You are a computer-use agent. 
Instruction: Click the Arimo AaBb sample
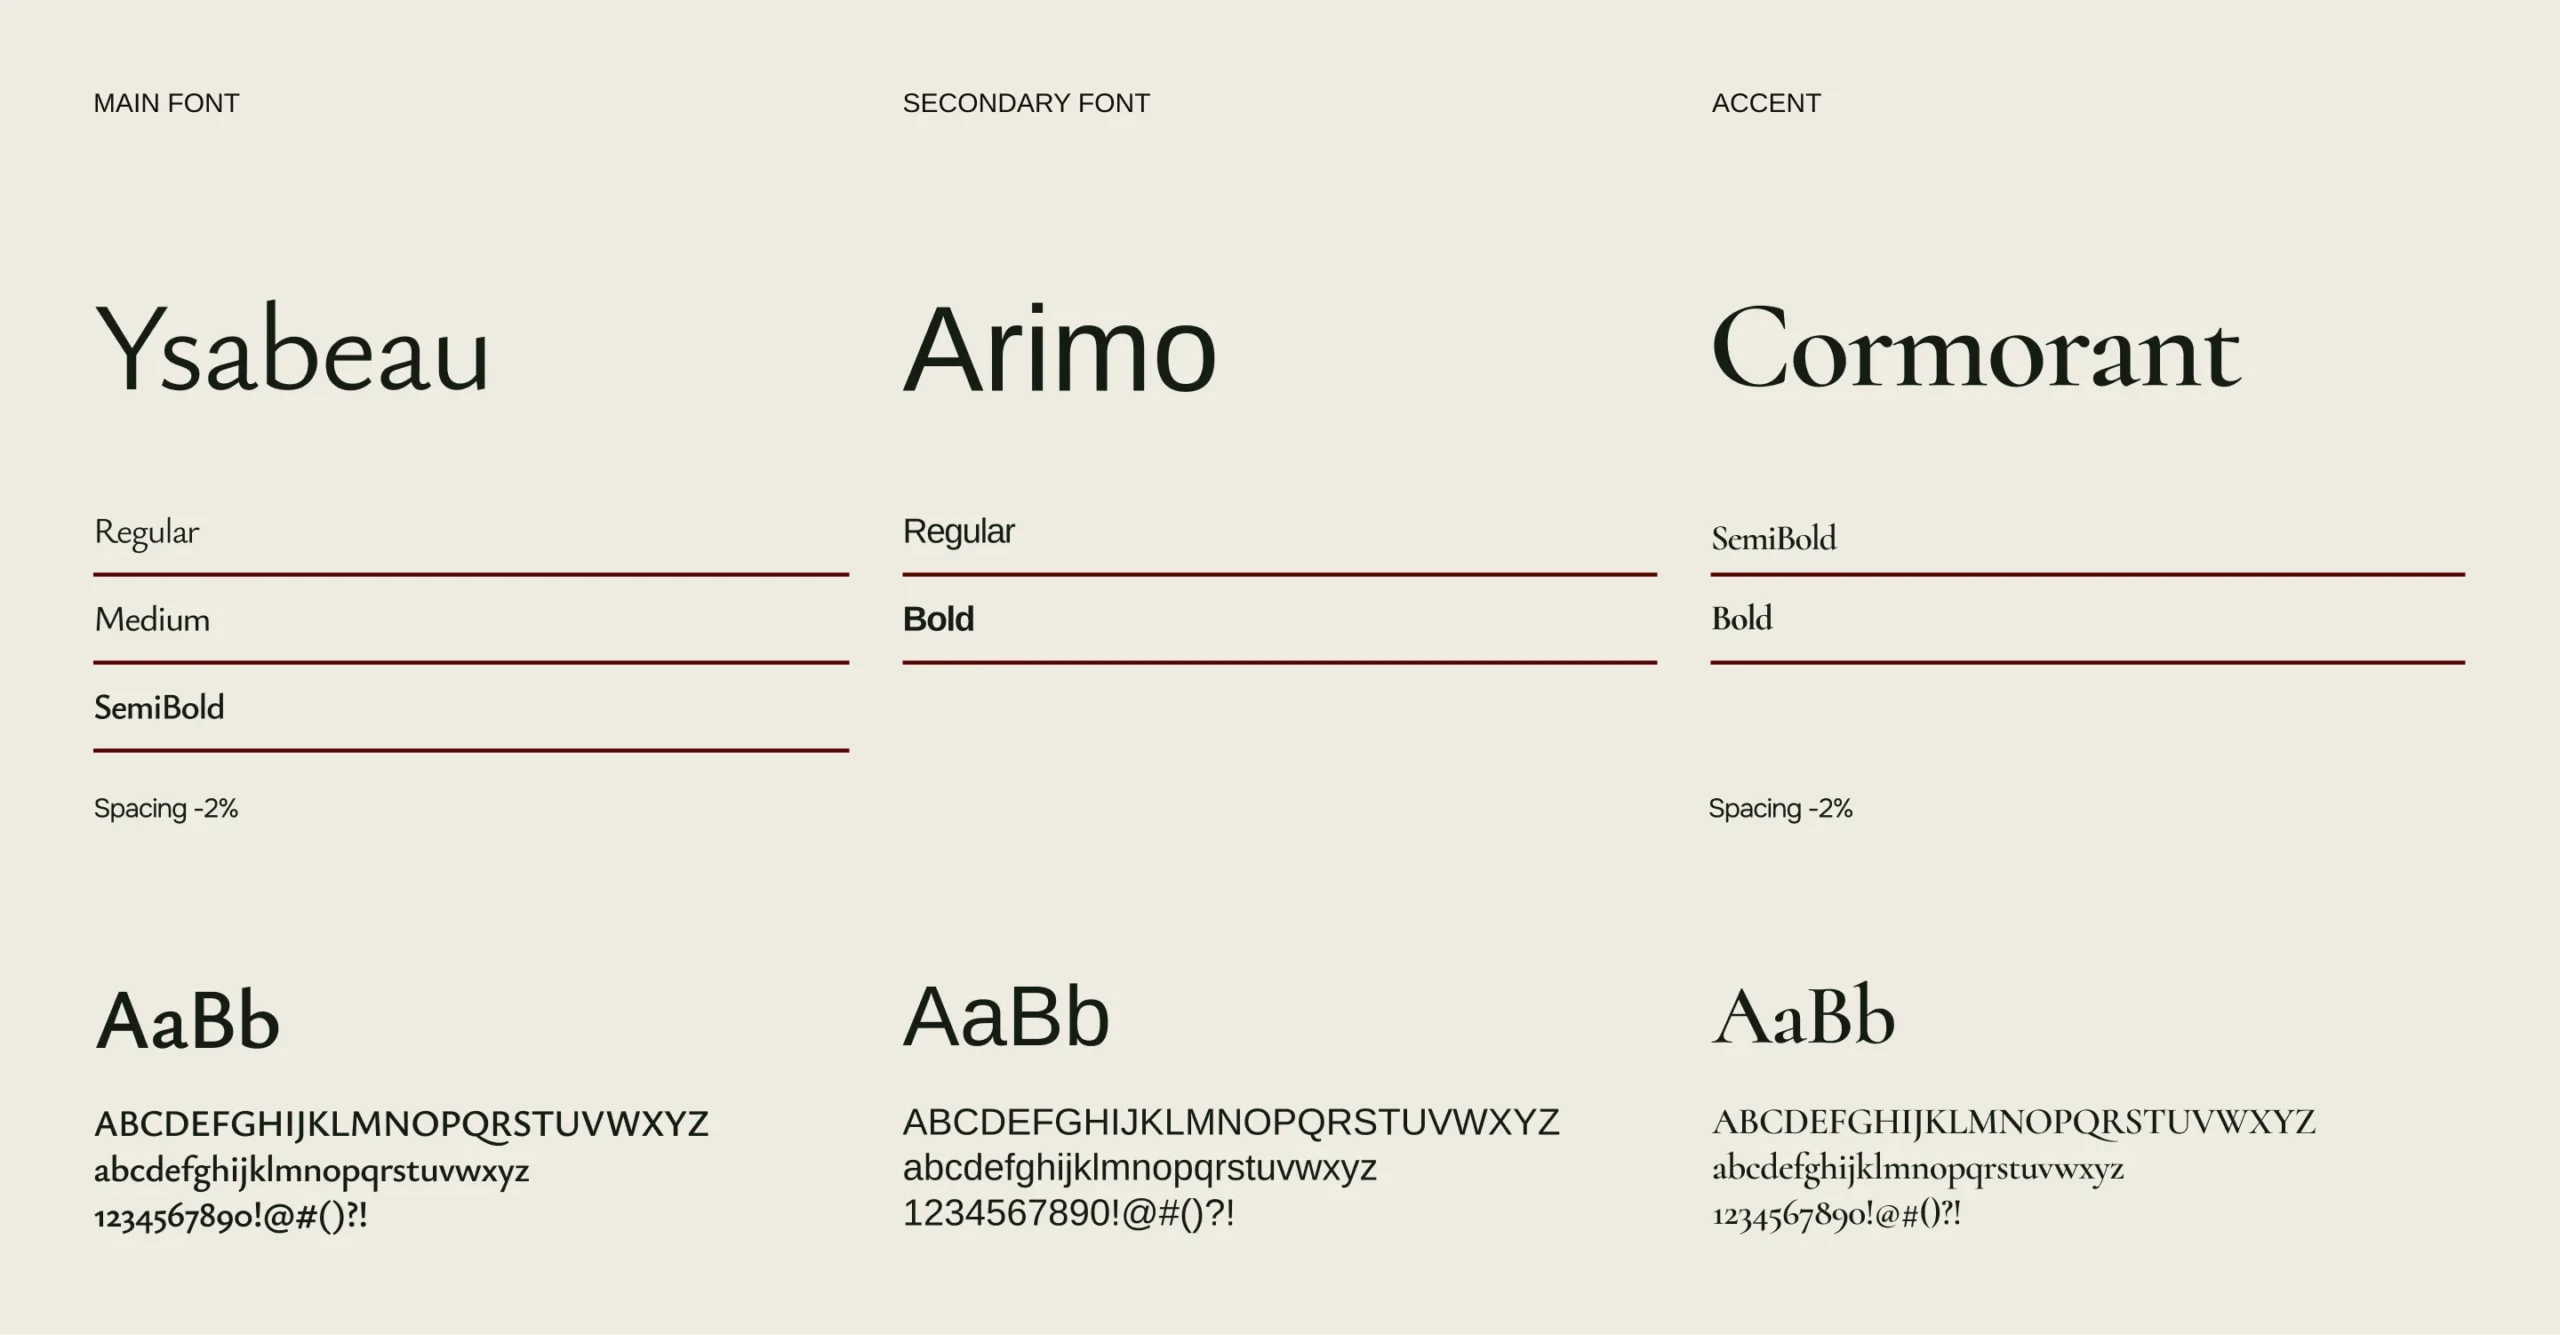(1006, 1017)
